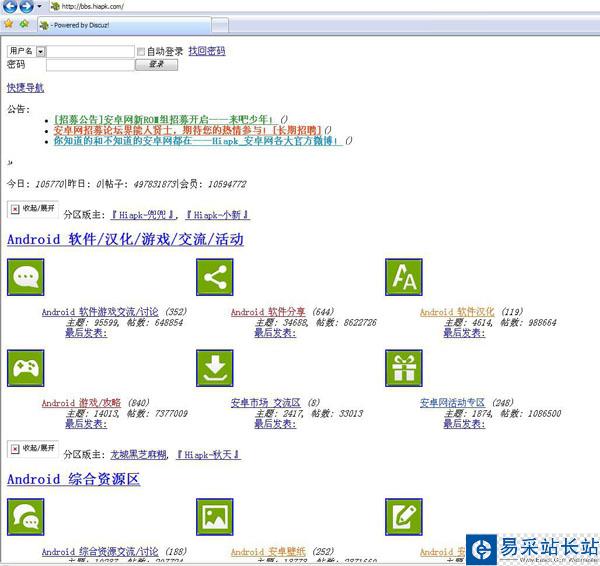Open the Android 综合资源区 heading
The image size is (600, 566).
[73, 480]
